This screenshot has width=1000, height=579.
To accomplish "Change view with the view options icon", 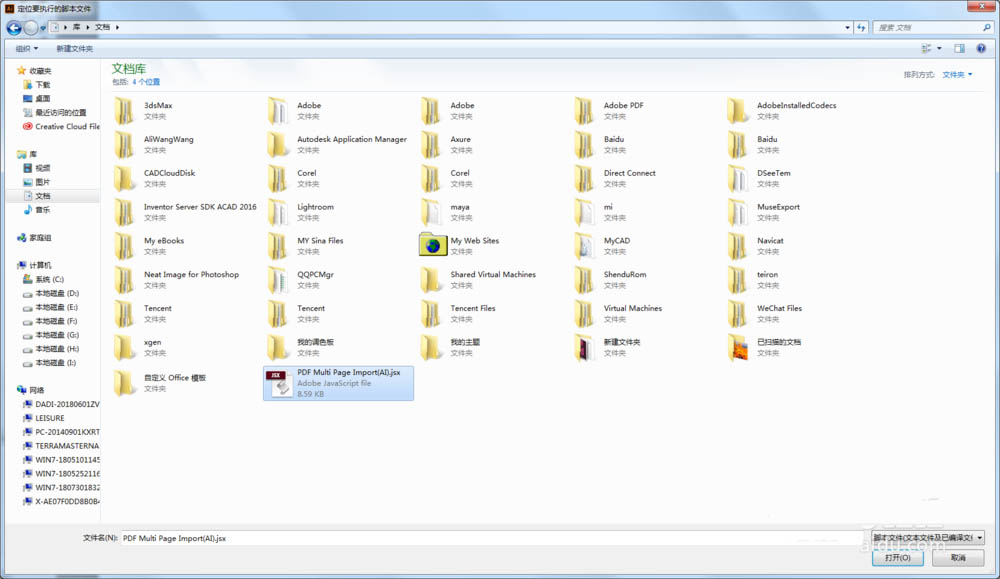I will click(926, 48).
